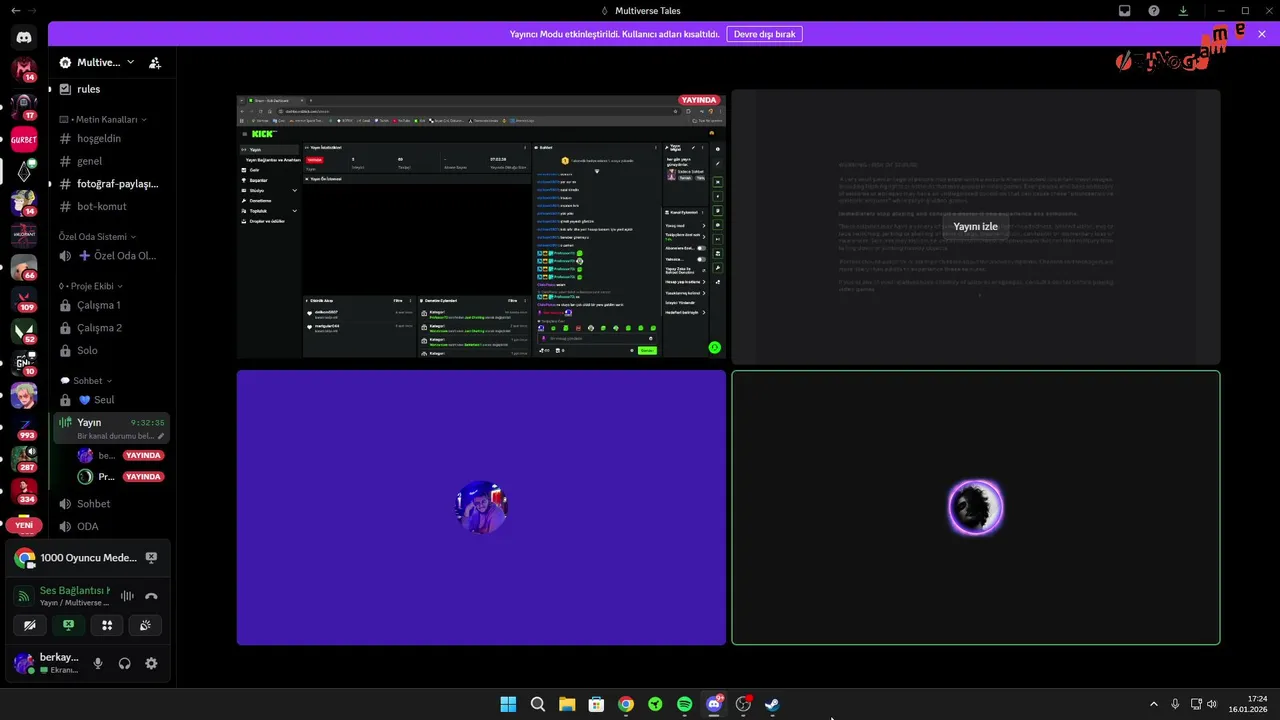This screenshot has width=1280, height=720.
Task: Edit the Yayın channel status pencil
Action: point(161,436)
